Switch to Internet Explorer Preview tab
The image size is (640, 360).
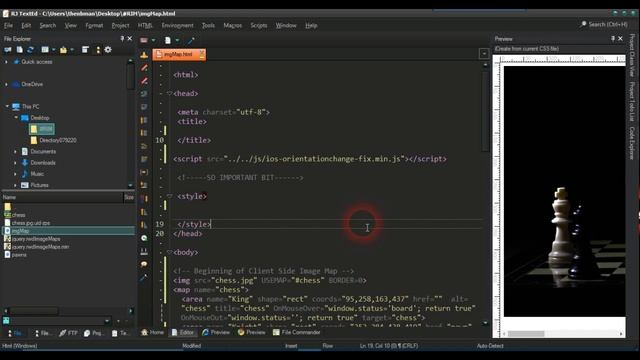pos(216,332)
